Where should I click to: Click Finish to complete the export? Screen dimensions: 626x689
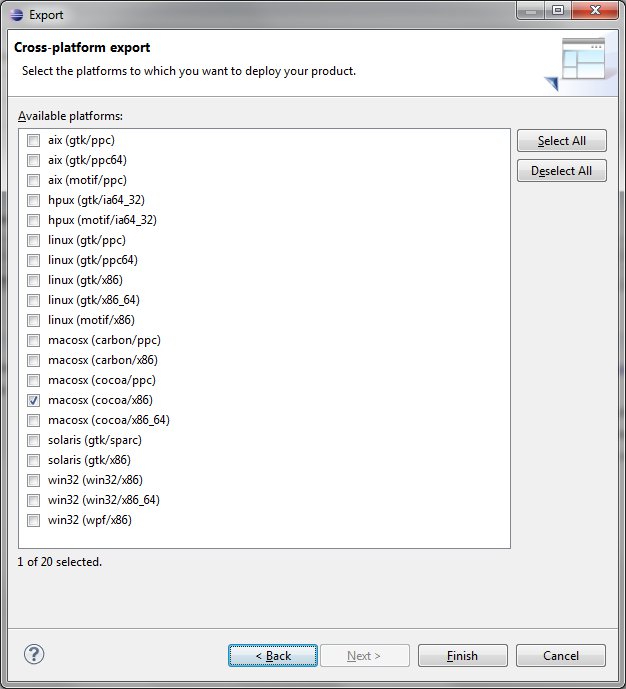[462, 656]
